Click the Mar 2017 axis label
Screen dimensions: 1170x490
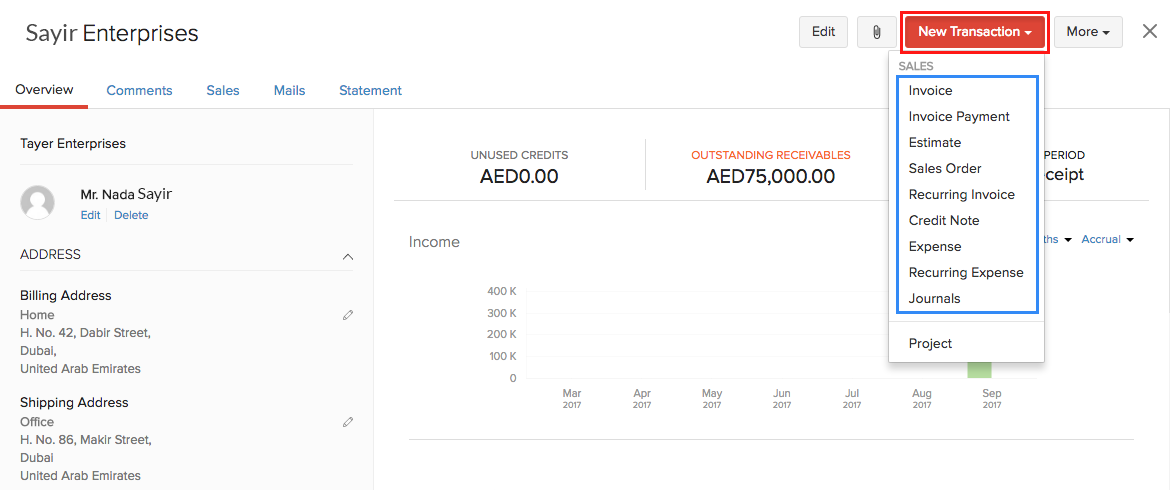(572, 398)
